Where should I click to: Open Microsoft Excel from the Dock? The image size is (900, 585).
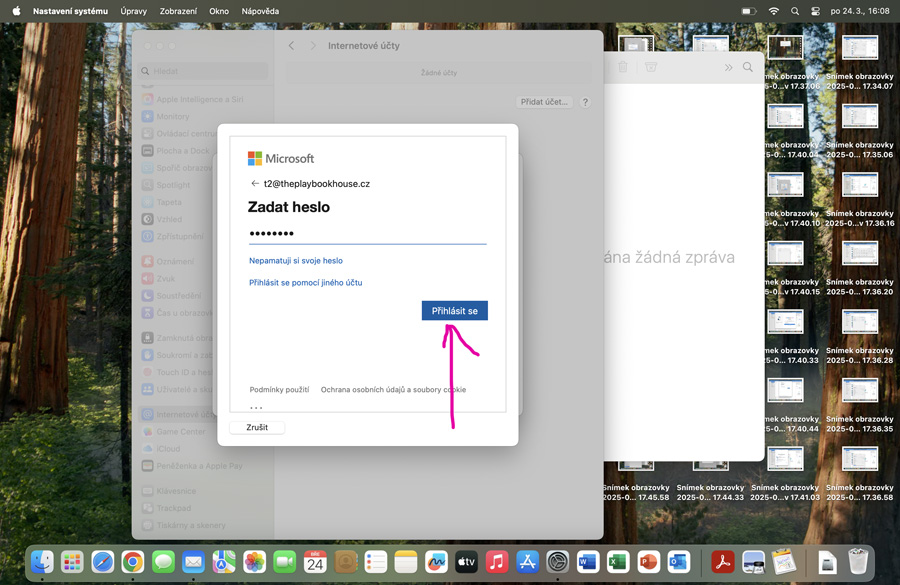click(618, 562)
